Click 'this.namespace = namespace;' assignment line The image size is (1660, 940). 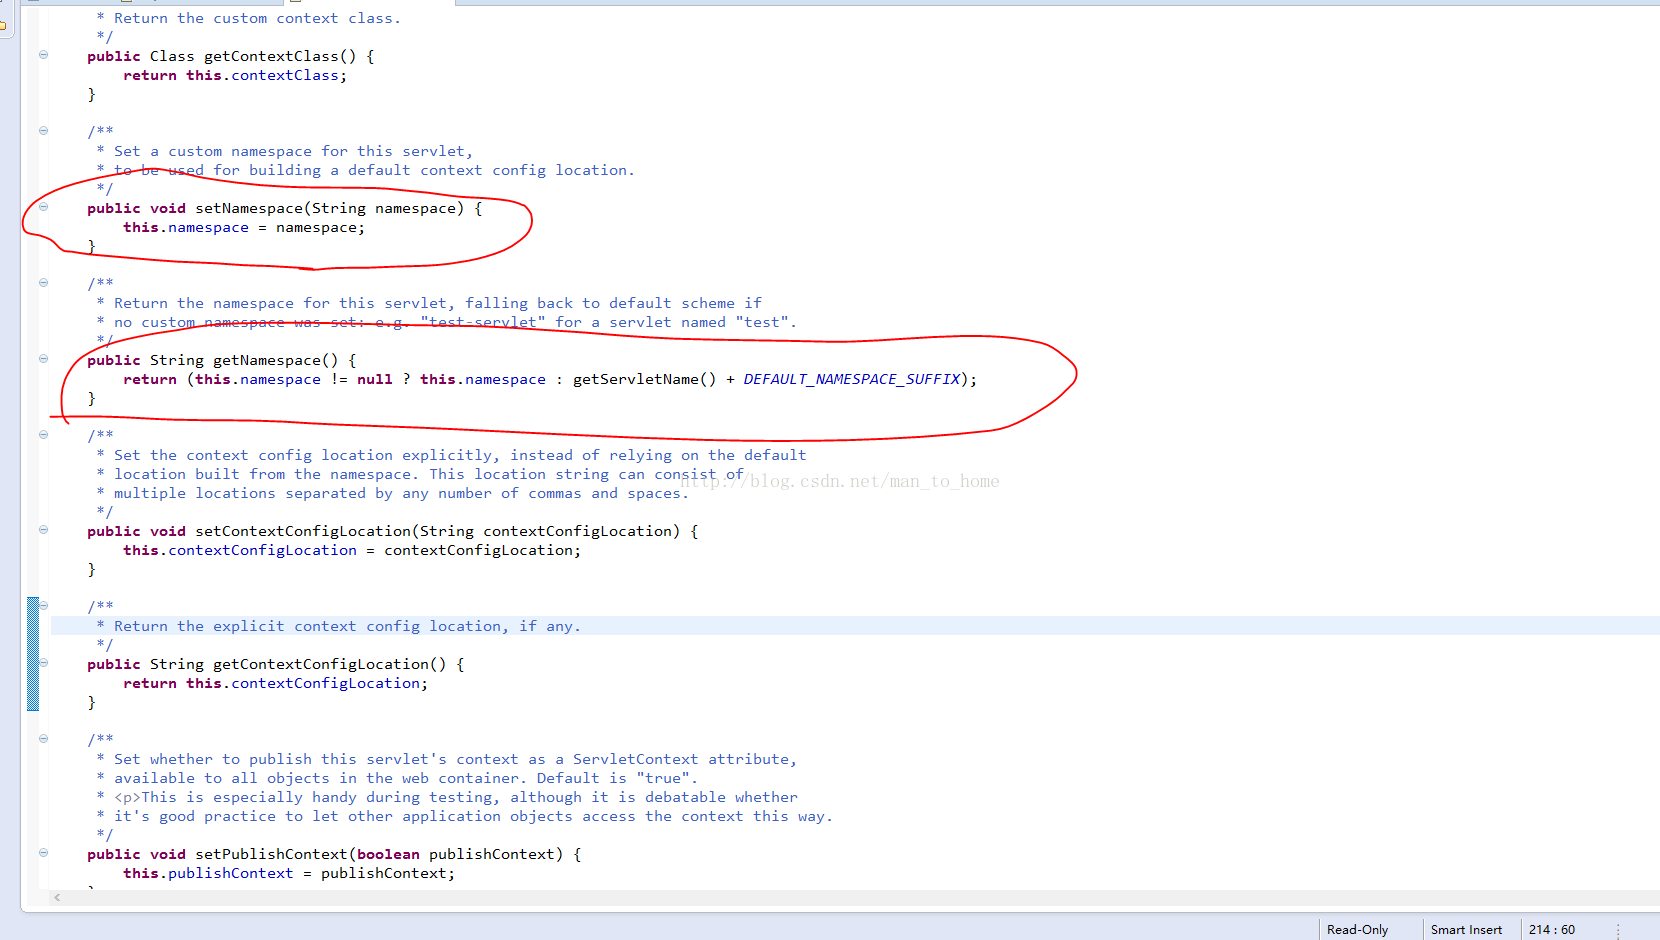tap(244, 227)
